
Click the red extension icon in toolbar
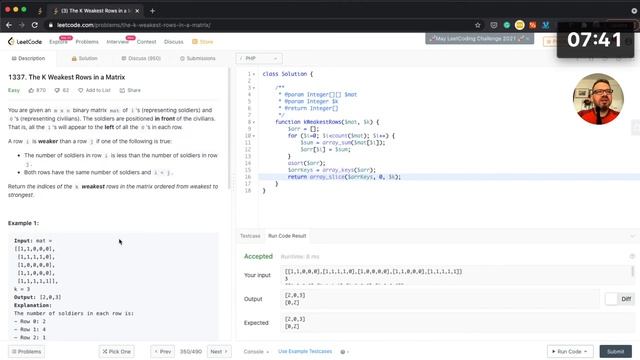(533, 25)
